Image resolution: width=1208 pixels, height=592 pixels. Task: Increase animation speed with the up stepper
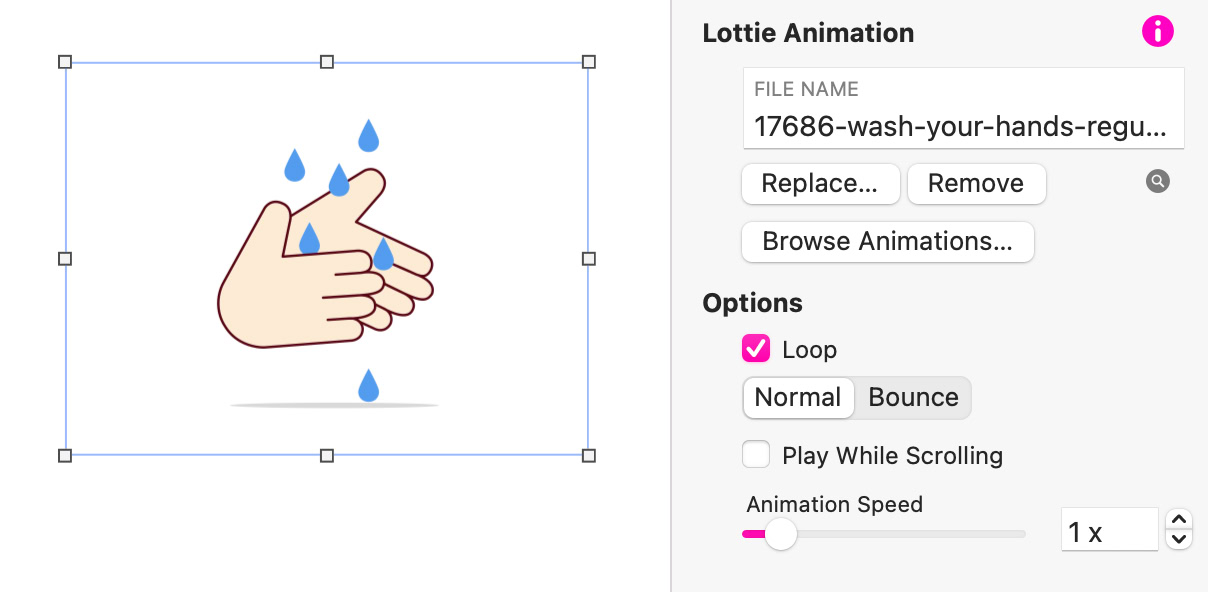[1180, 520]
